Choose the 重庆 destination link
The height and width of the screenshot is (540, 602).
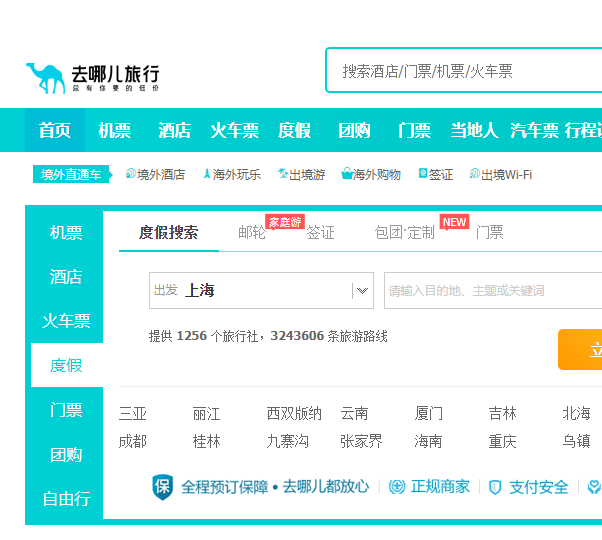pyautogui.click(x=503, y=441)
